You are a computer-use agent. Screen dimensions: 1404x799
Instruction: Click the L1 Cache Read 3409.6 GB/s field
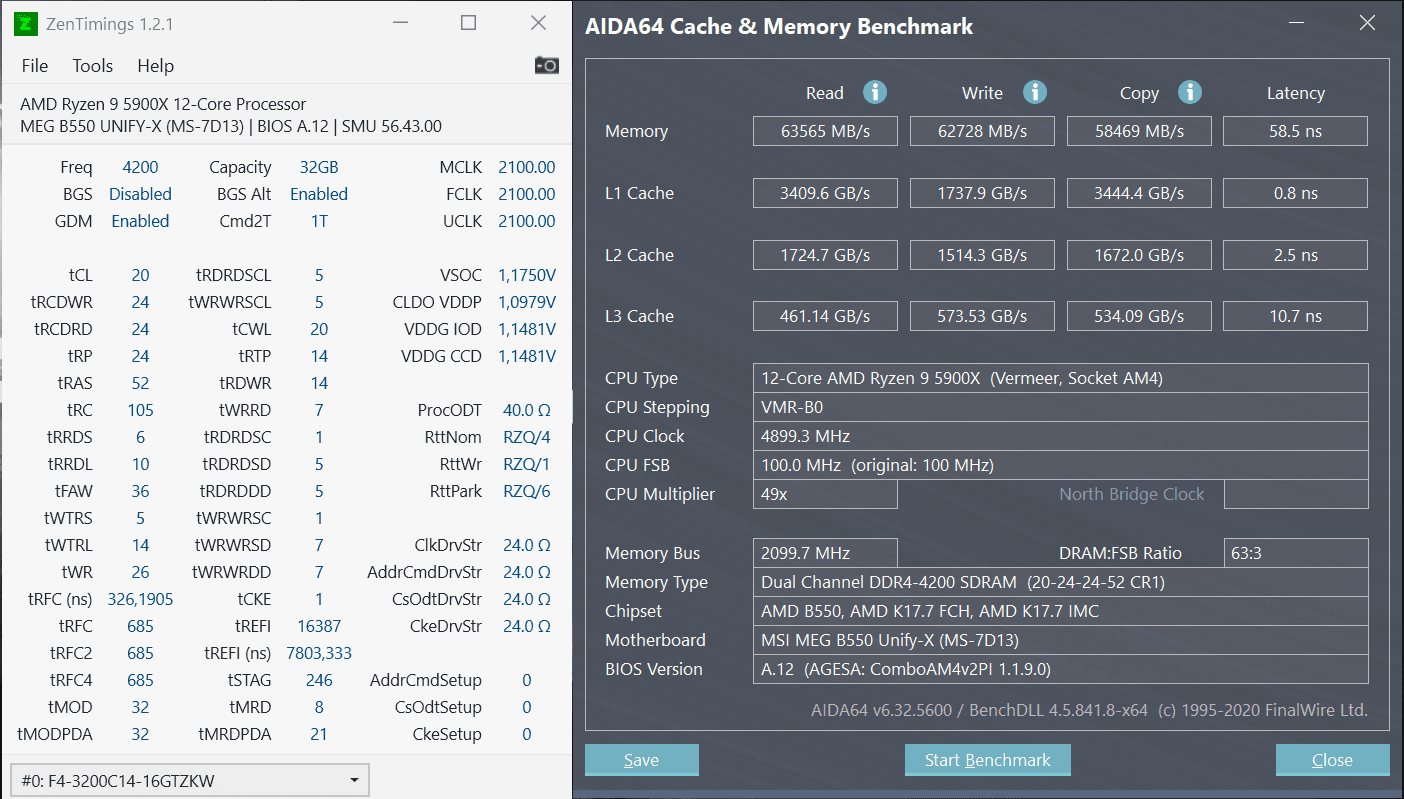pos(825,193)
